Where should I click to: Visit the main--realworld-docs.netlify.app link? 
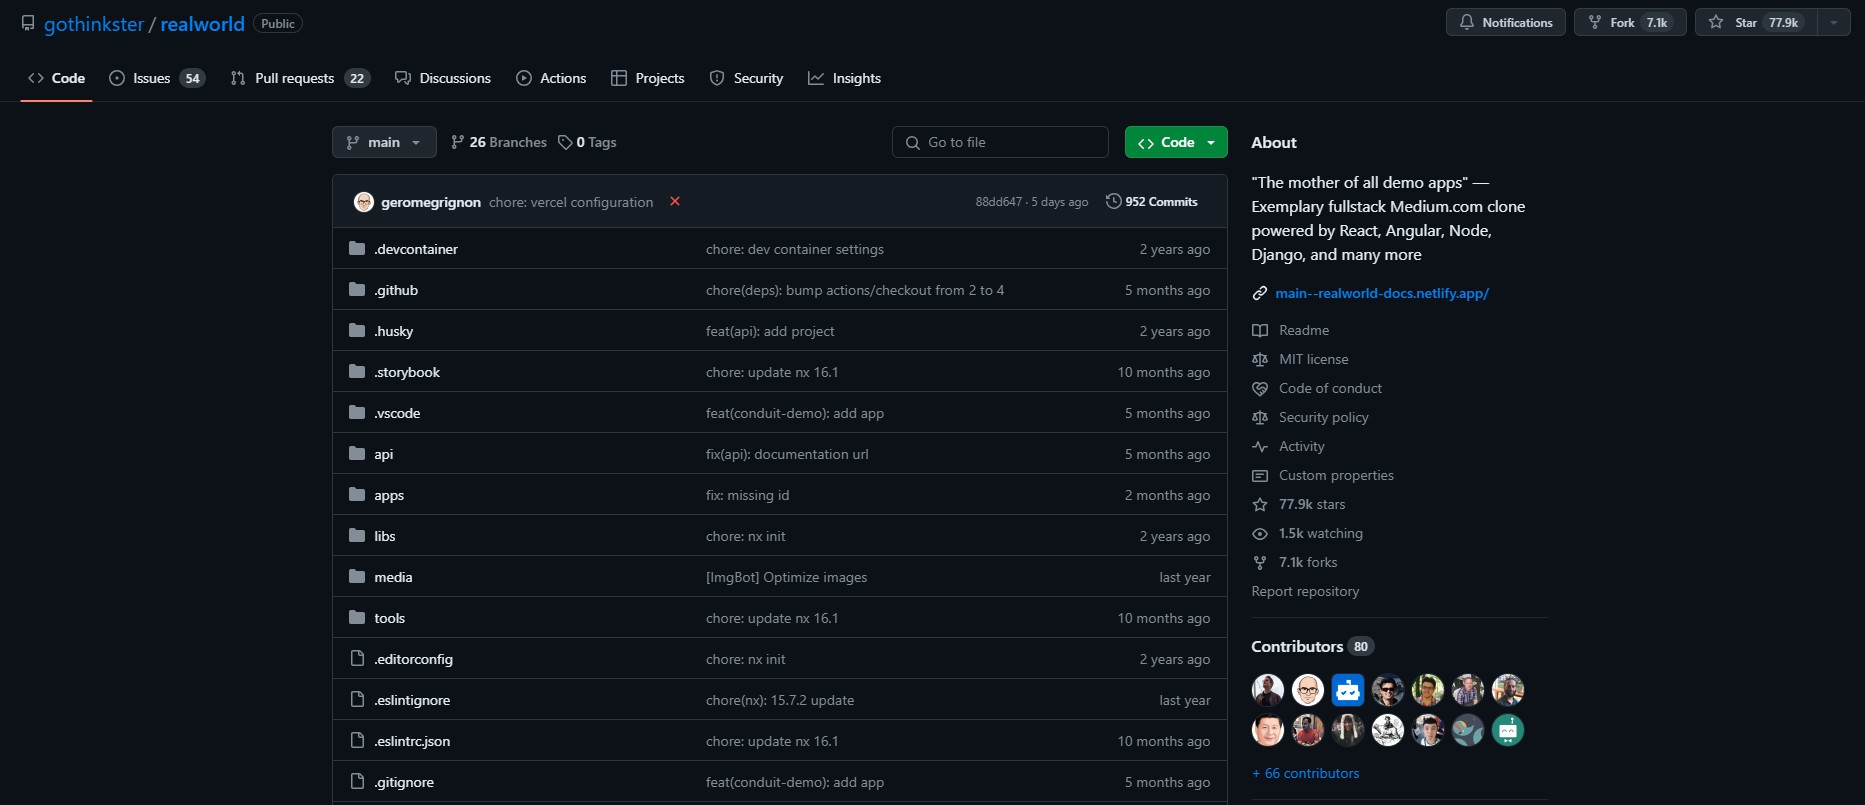click(x=1382, y=293)
